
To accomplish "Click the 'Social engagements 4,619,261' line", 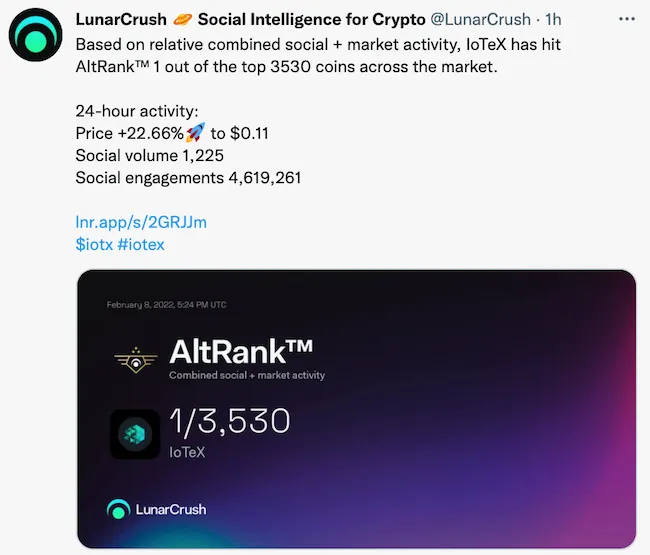I will point(188,178).
